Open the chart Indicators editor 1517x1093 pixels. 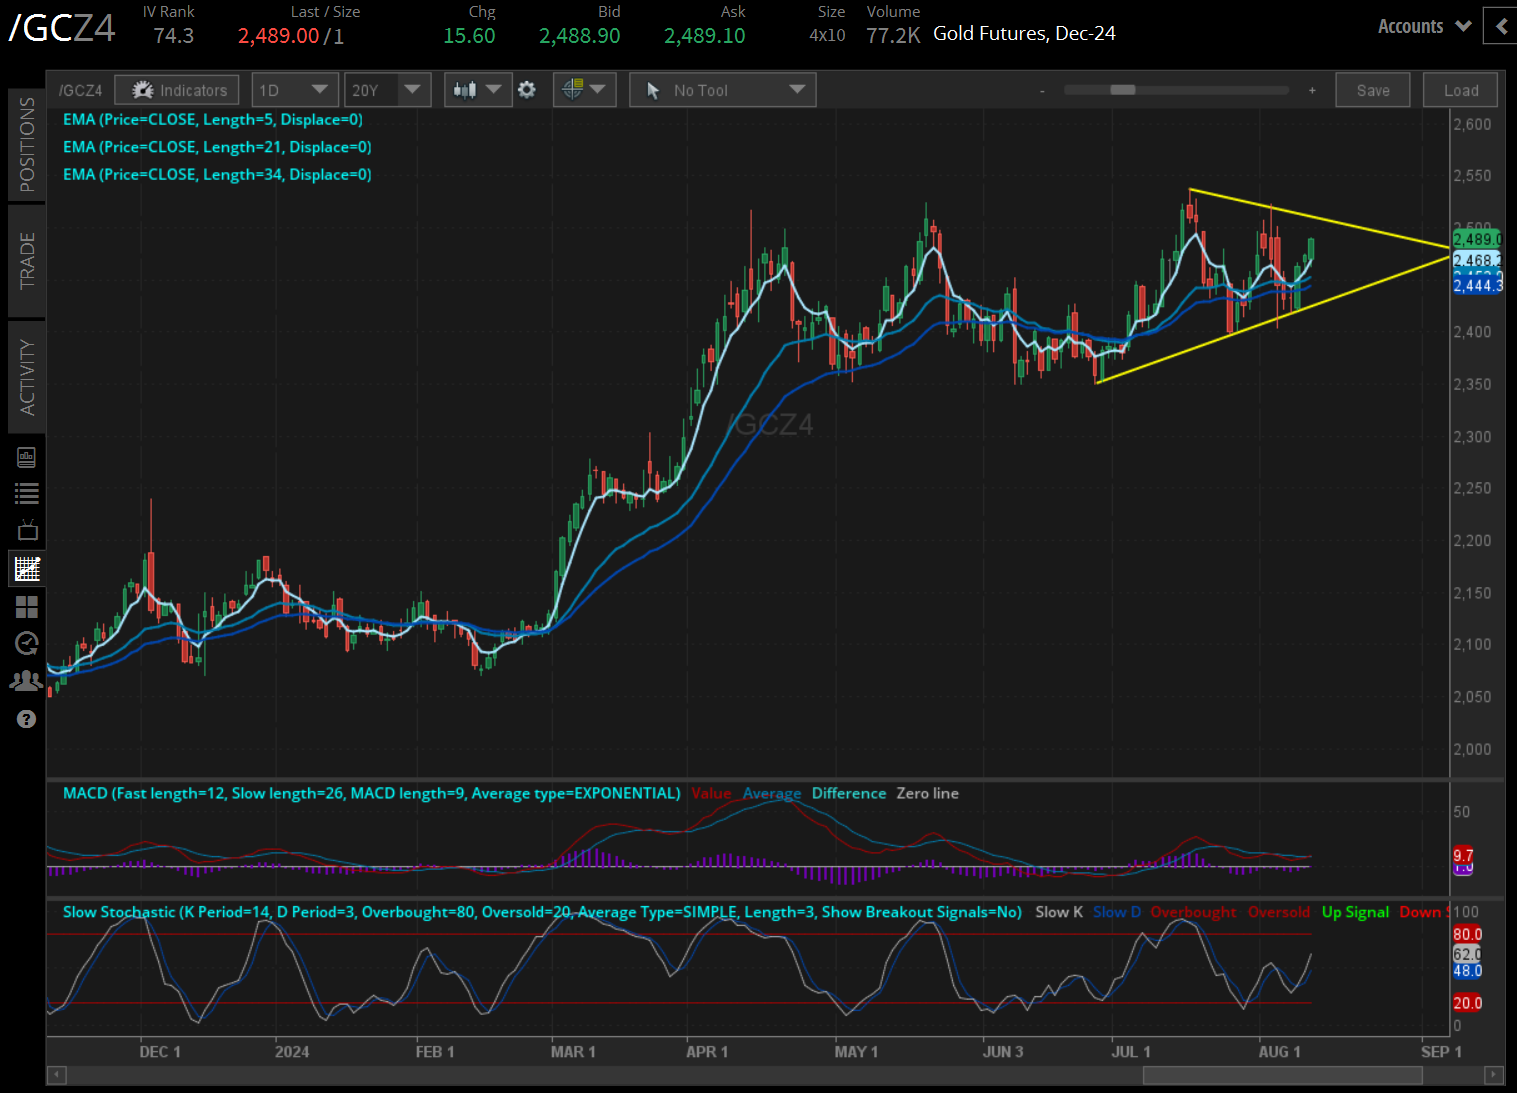tap(176, 89)
